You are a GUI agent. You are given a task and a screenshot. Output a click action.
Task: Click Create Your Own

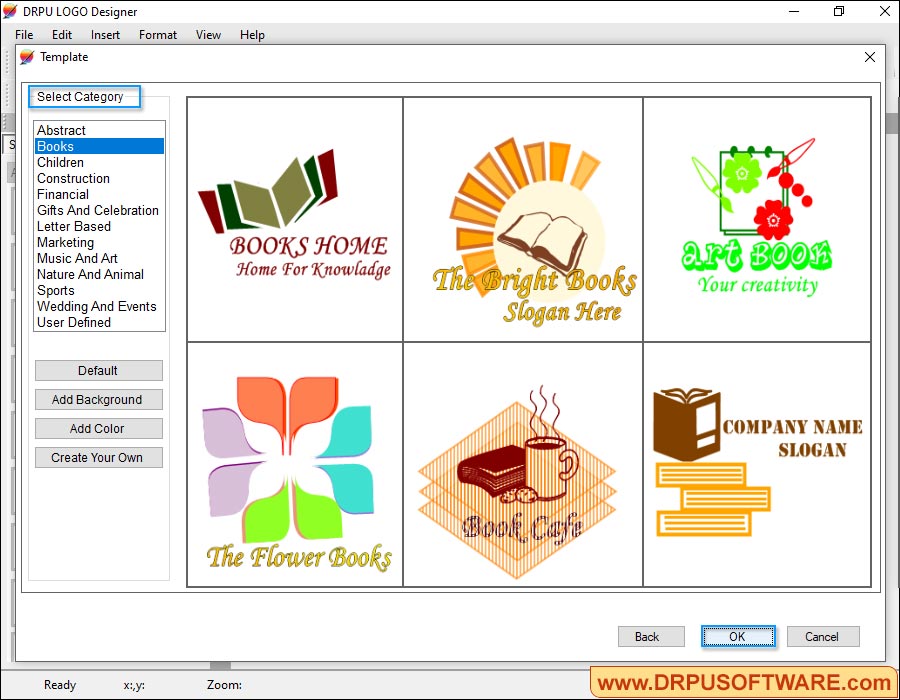[x=98, y=457]
